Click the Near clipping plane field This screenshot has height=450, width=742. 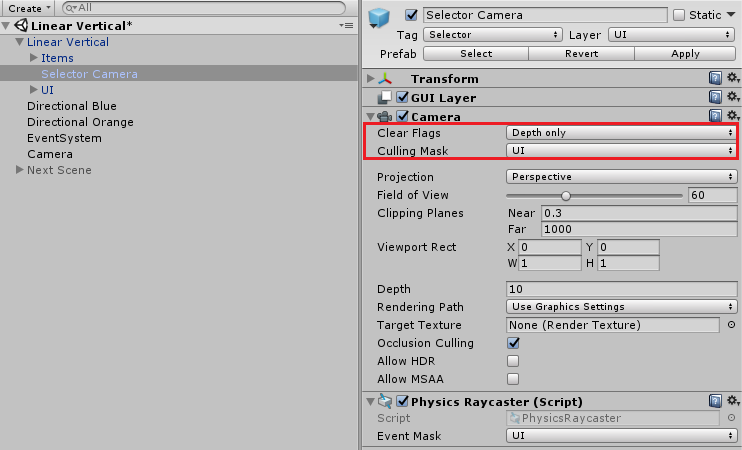point(639,213)
